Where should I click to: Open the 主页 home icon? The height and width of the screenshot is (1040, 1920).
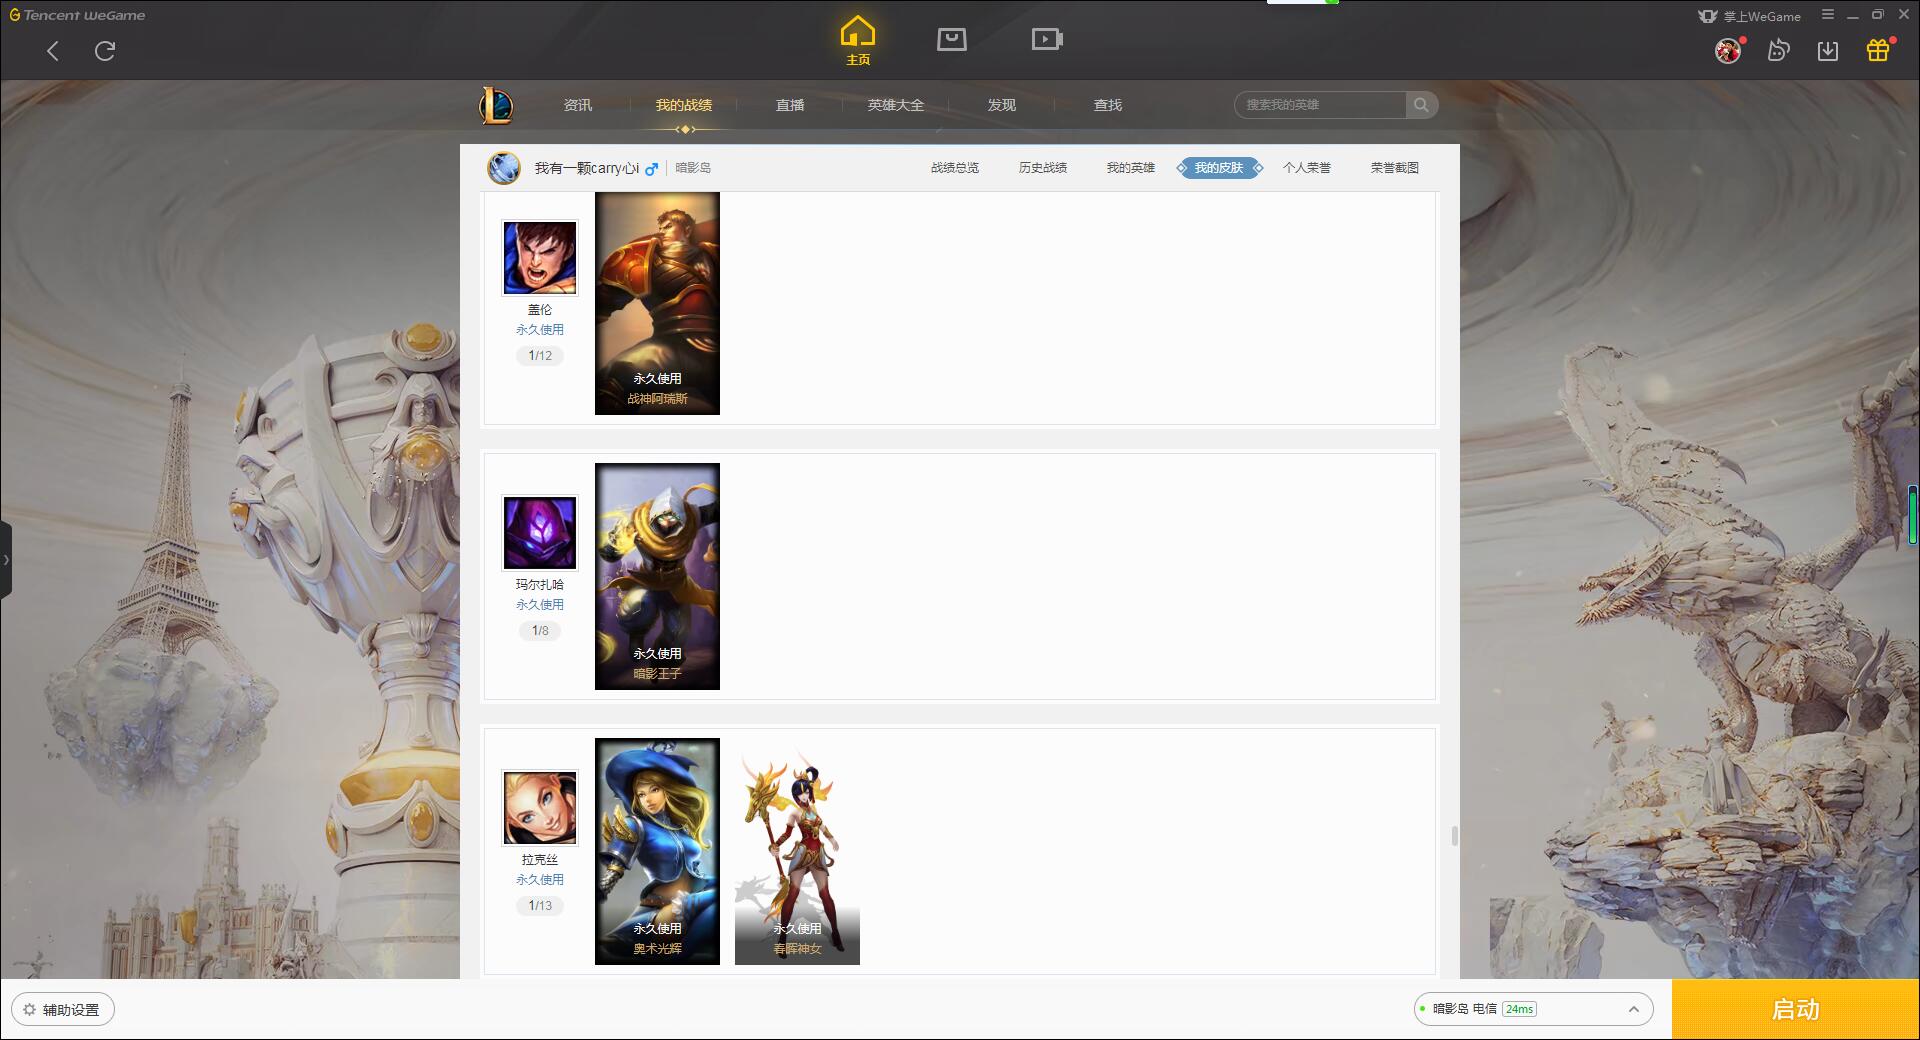click(858, 41)
